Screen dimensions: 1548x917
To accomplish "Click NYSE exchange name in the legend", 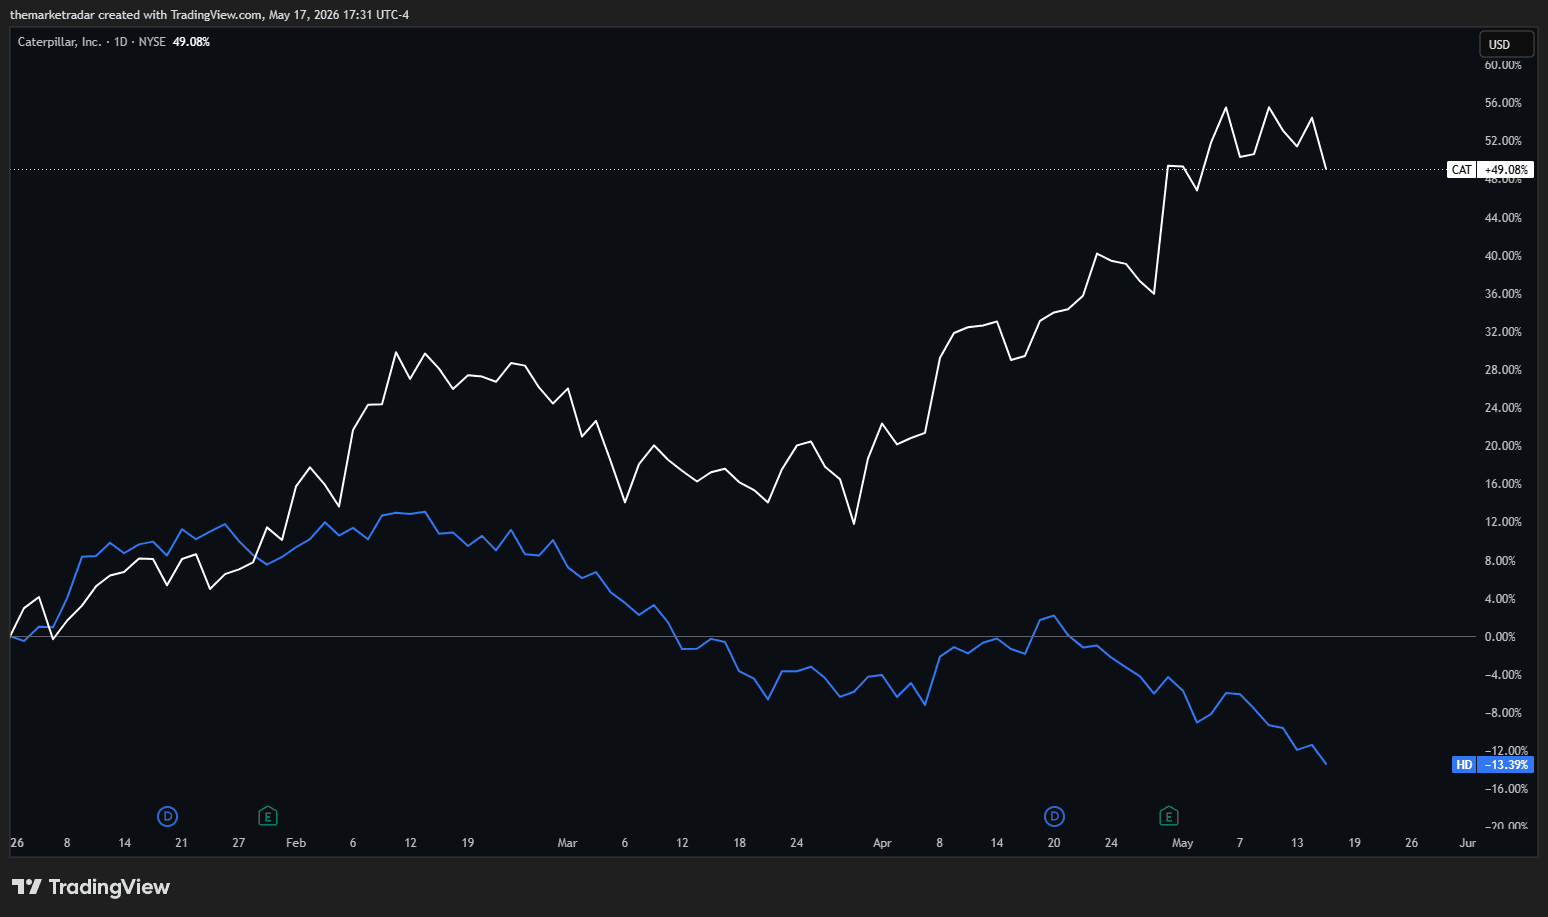I will click(152, 42).
